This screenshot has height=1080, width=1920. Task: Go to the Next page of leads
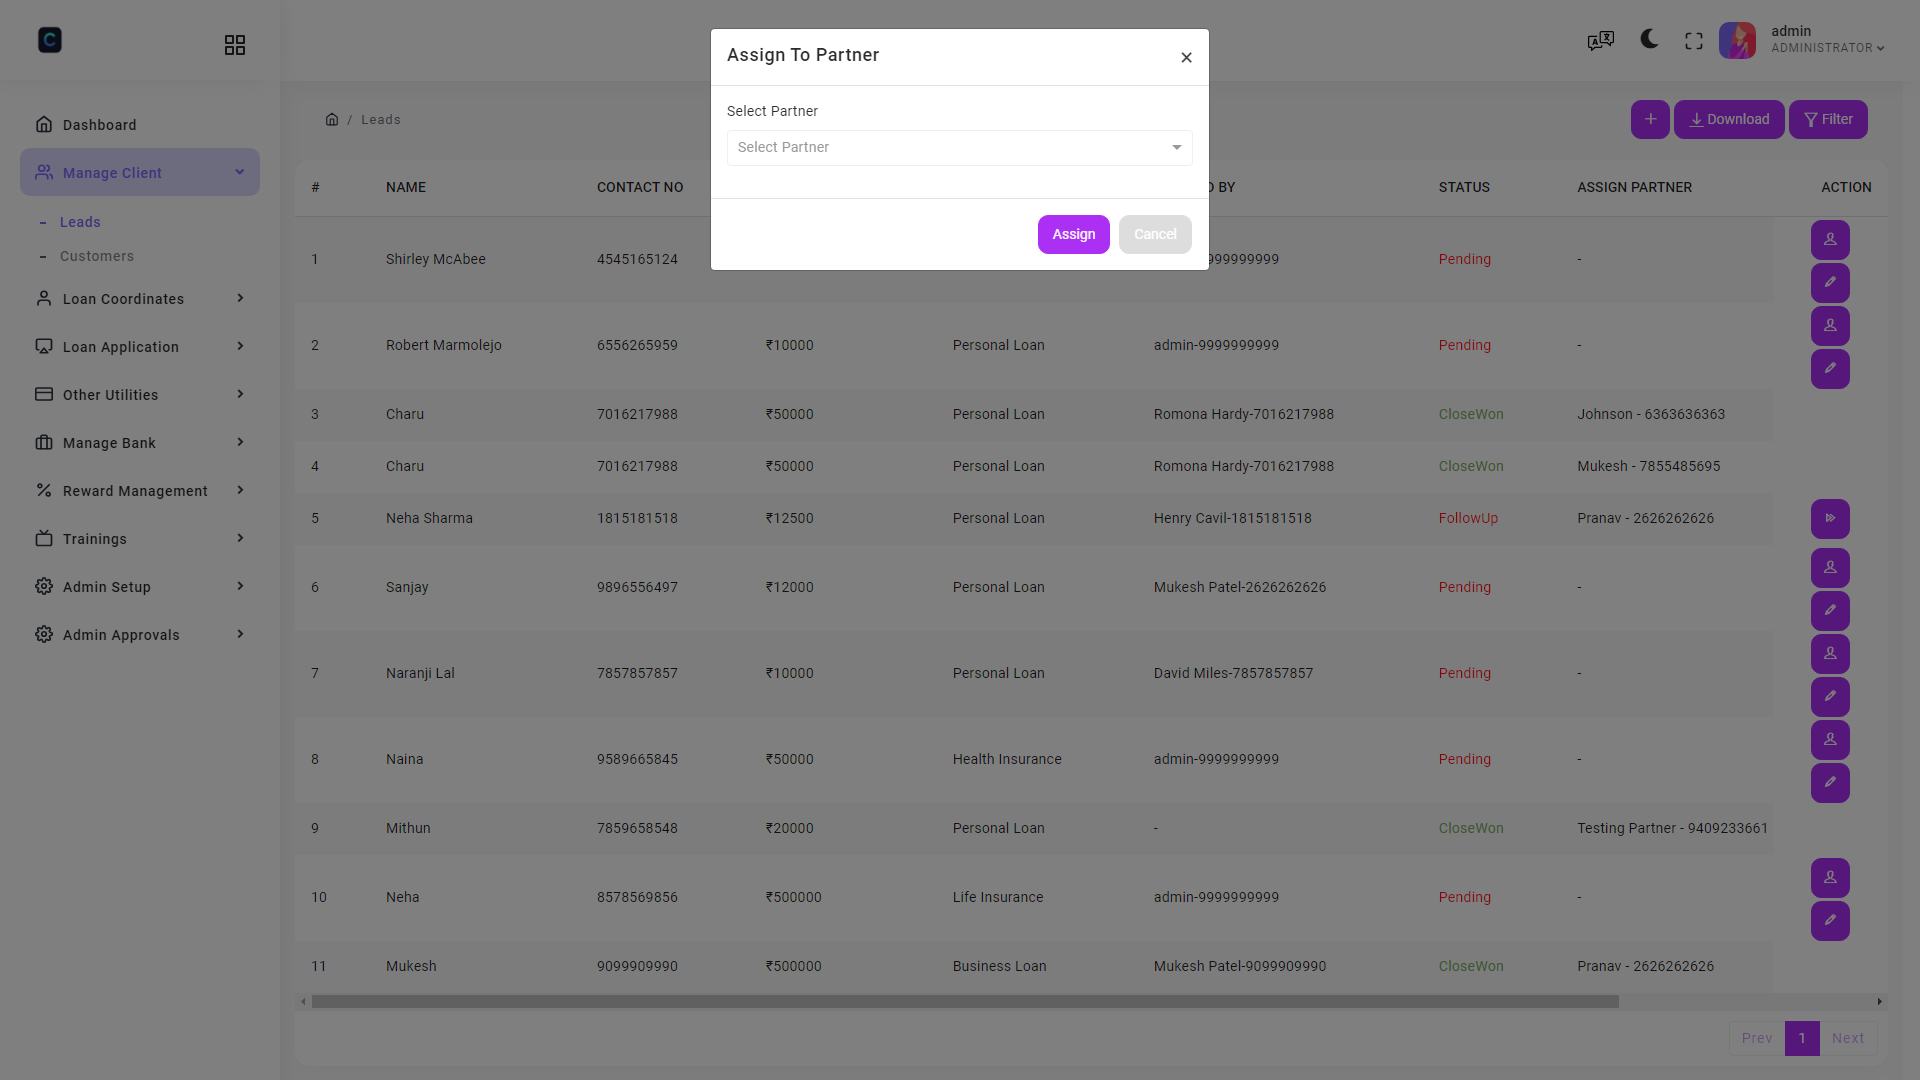1847,1038
